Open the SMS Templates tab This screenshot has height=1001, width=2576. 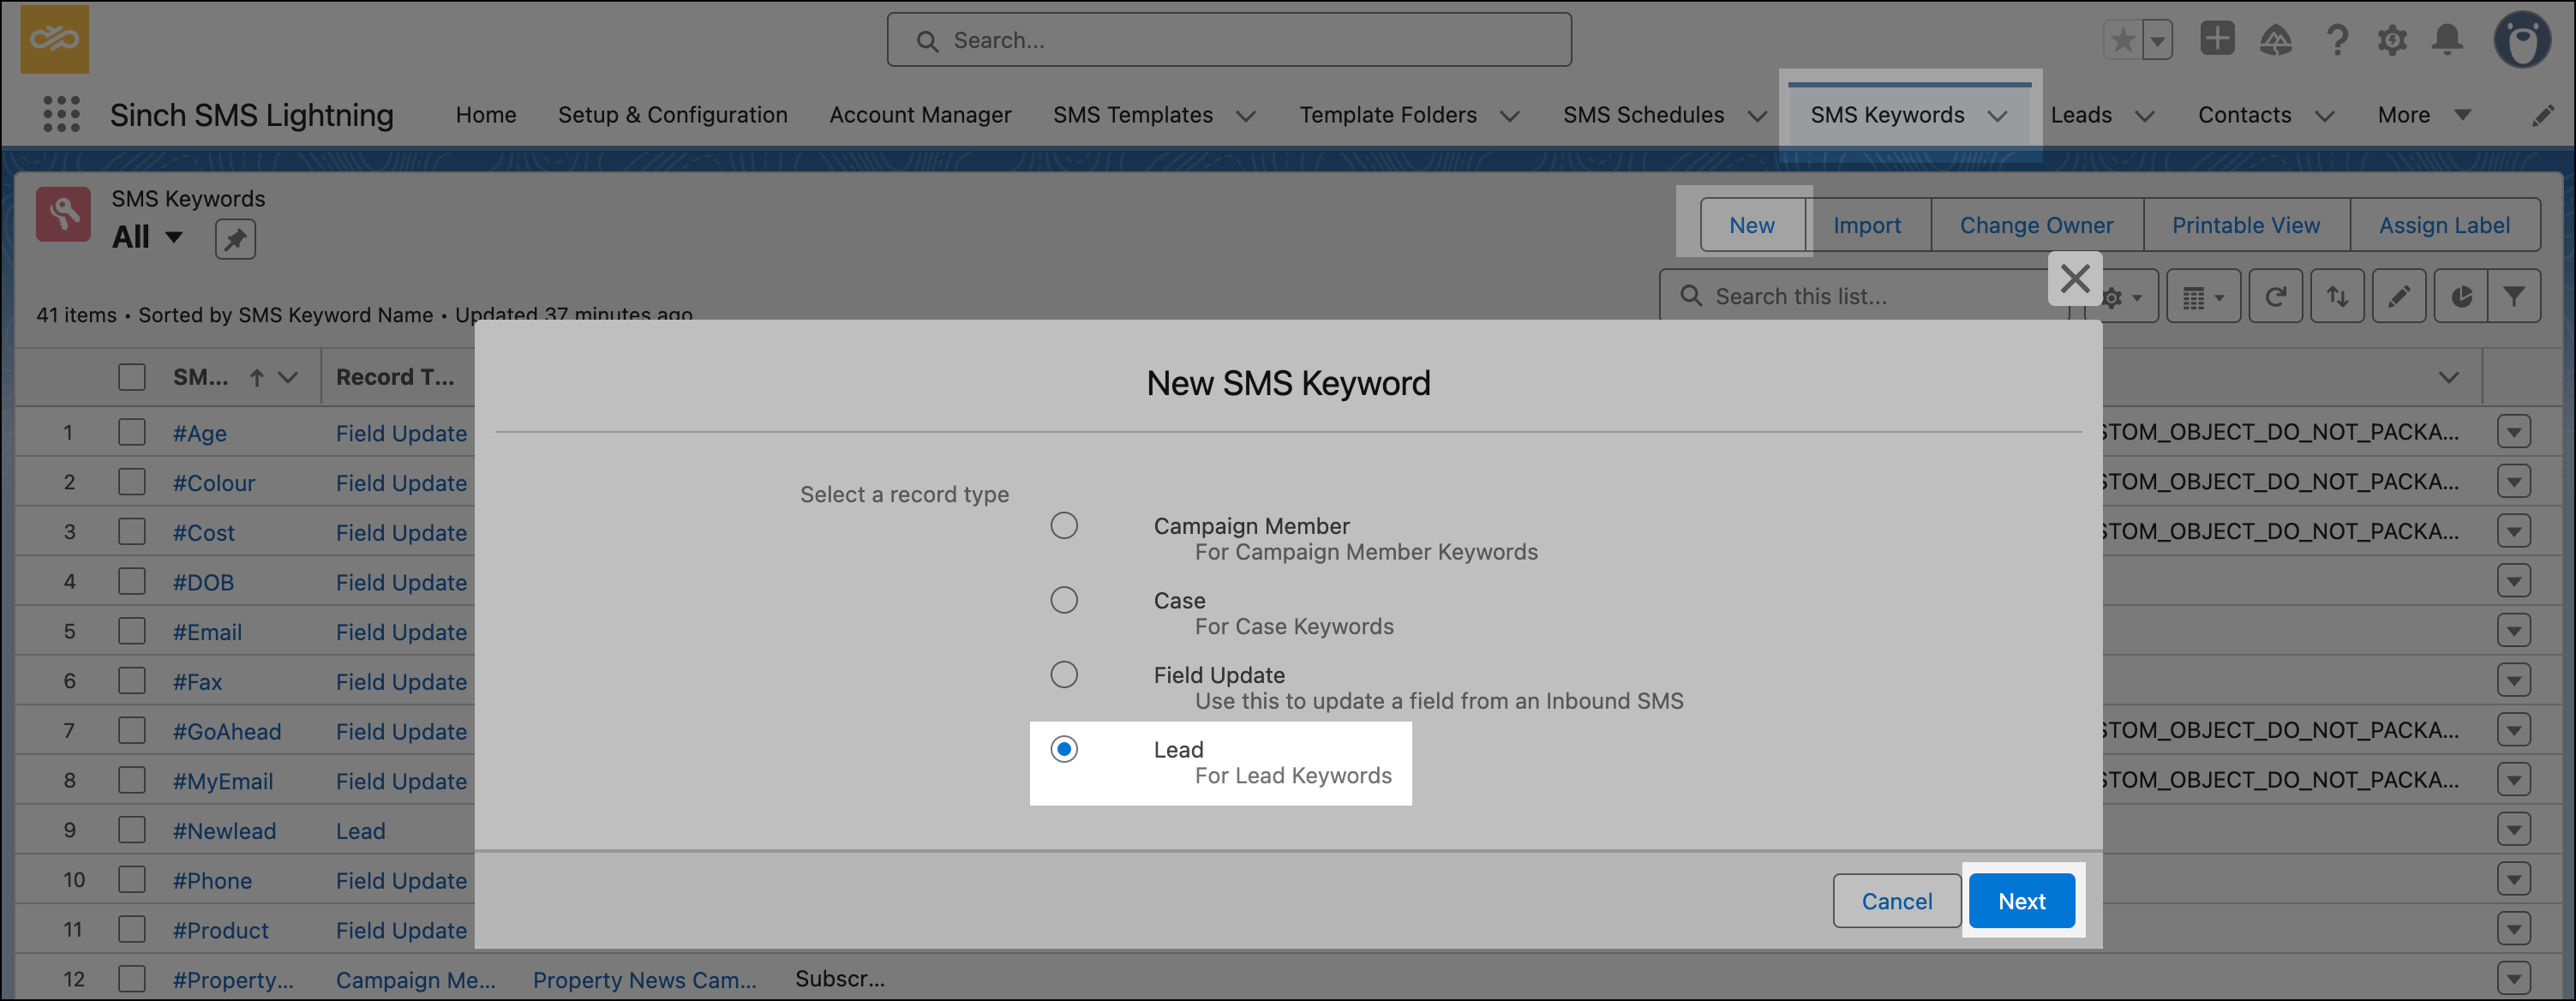(x=1132, y=115)
